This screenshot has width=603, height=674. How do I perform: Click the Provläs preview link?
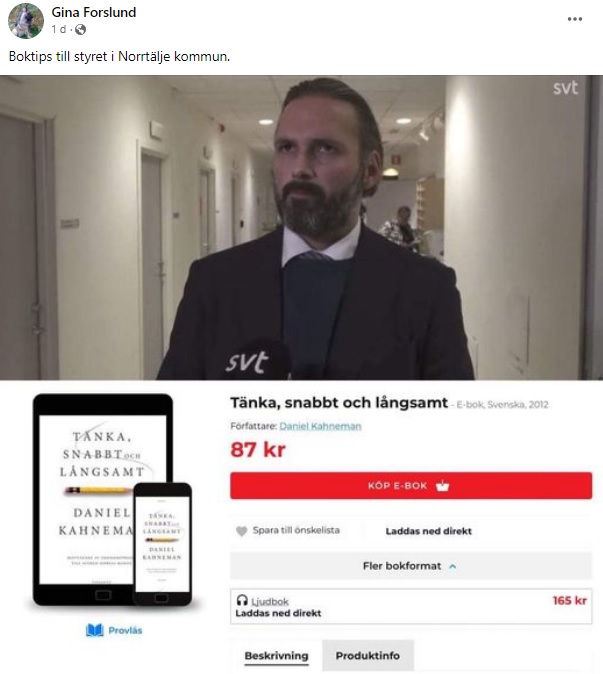(125, 631)
